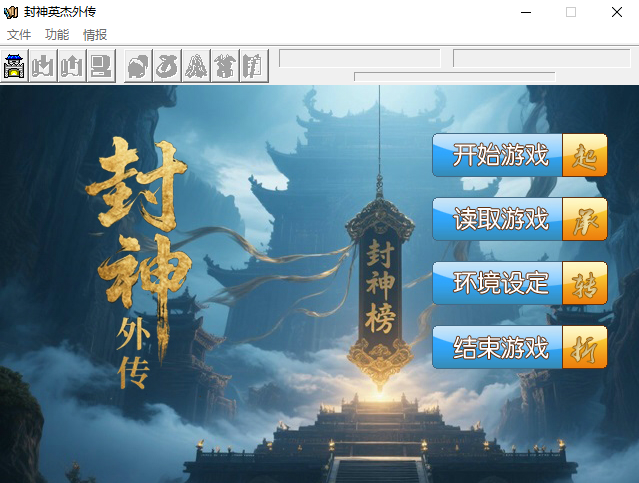
Task: Click the 读取游戏 button
Action: pos(520,219)
